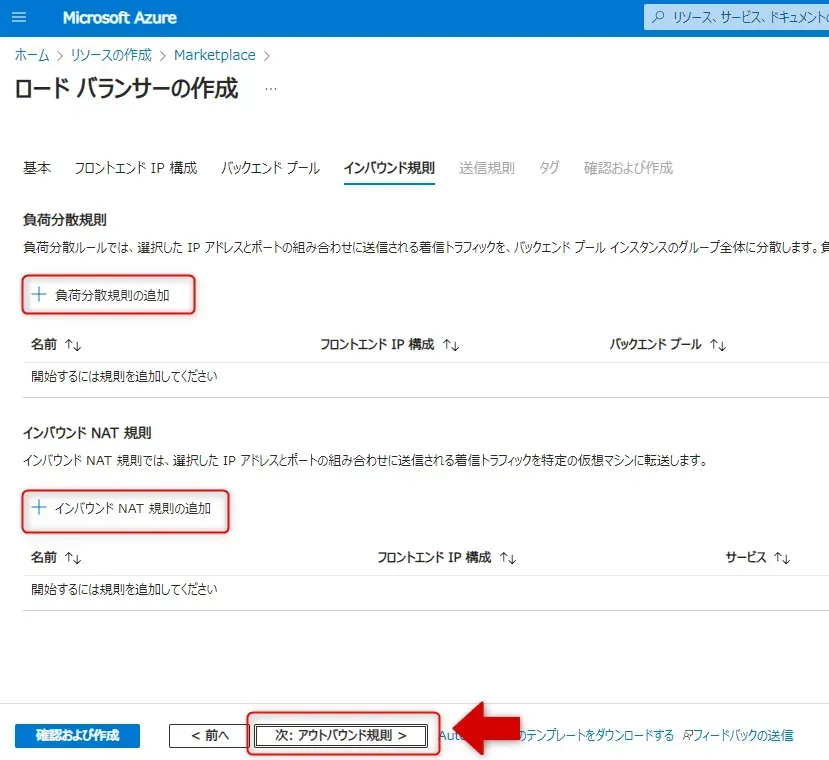Click the search magnifier icon in top bar
829x760 pixels.
click(x=658, y=18)
